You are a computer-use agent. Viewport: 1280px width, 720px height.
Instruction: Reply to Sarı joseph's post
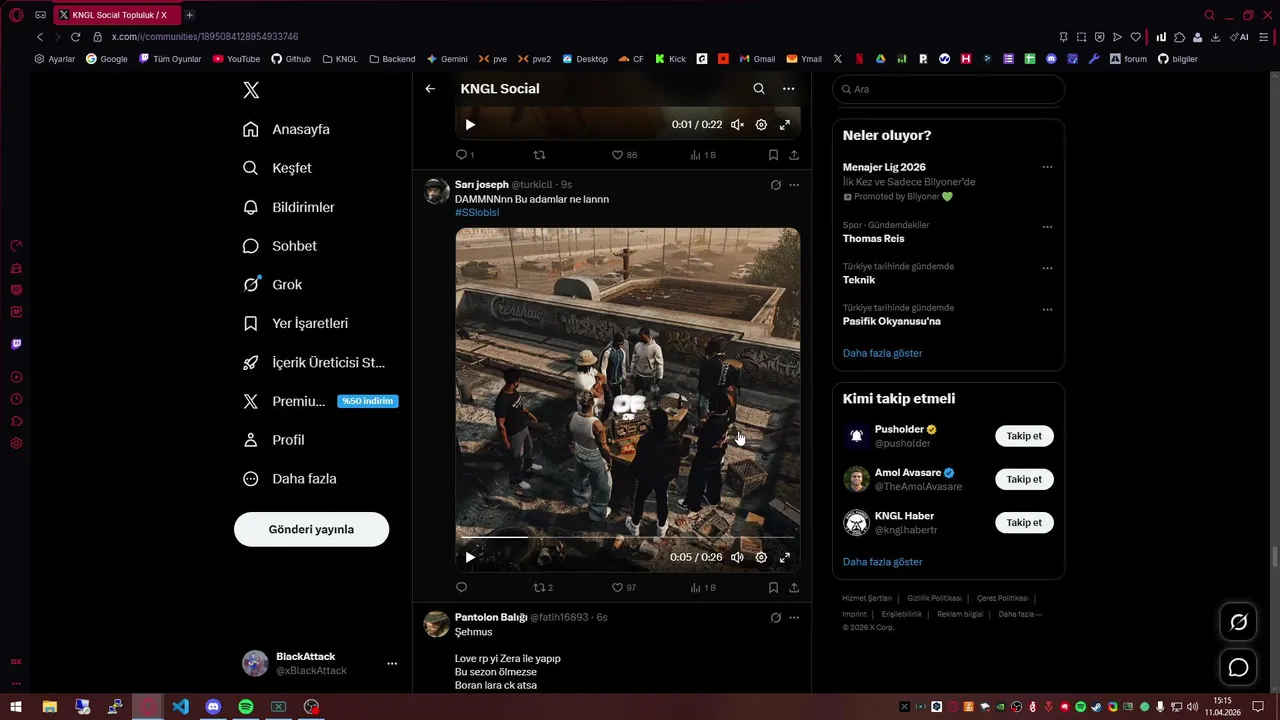pos(461,587)
